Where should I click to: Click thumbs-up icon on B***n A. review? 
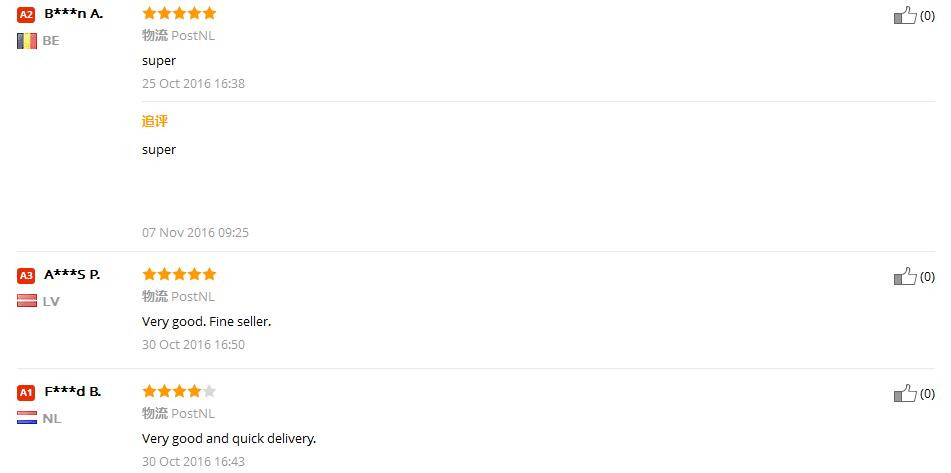click(x=904, y=15)
